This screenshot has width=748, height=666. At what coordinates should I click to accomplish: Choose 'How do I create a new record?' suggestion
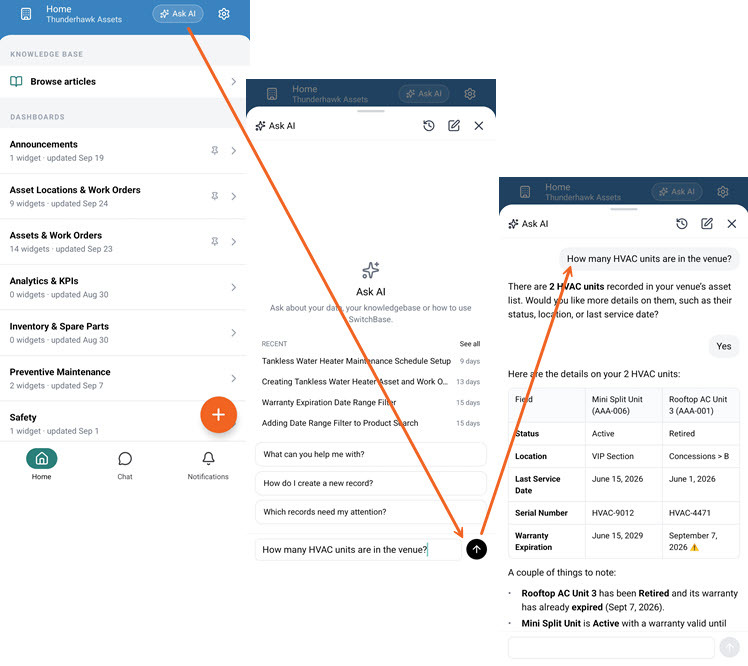(371, 483)
